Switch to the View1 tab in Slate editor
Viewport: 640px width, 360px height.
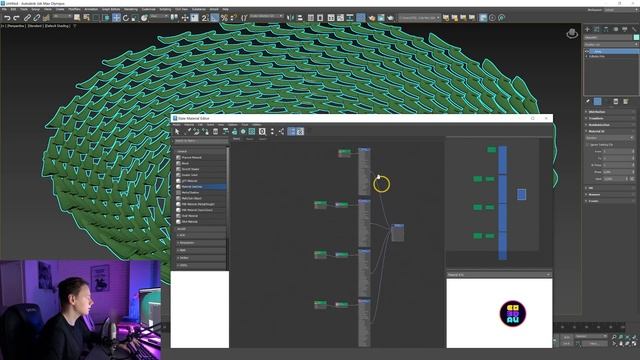click(236, 139)
